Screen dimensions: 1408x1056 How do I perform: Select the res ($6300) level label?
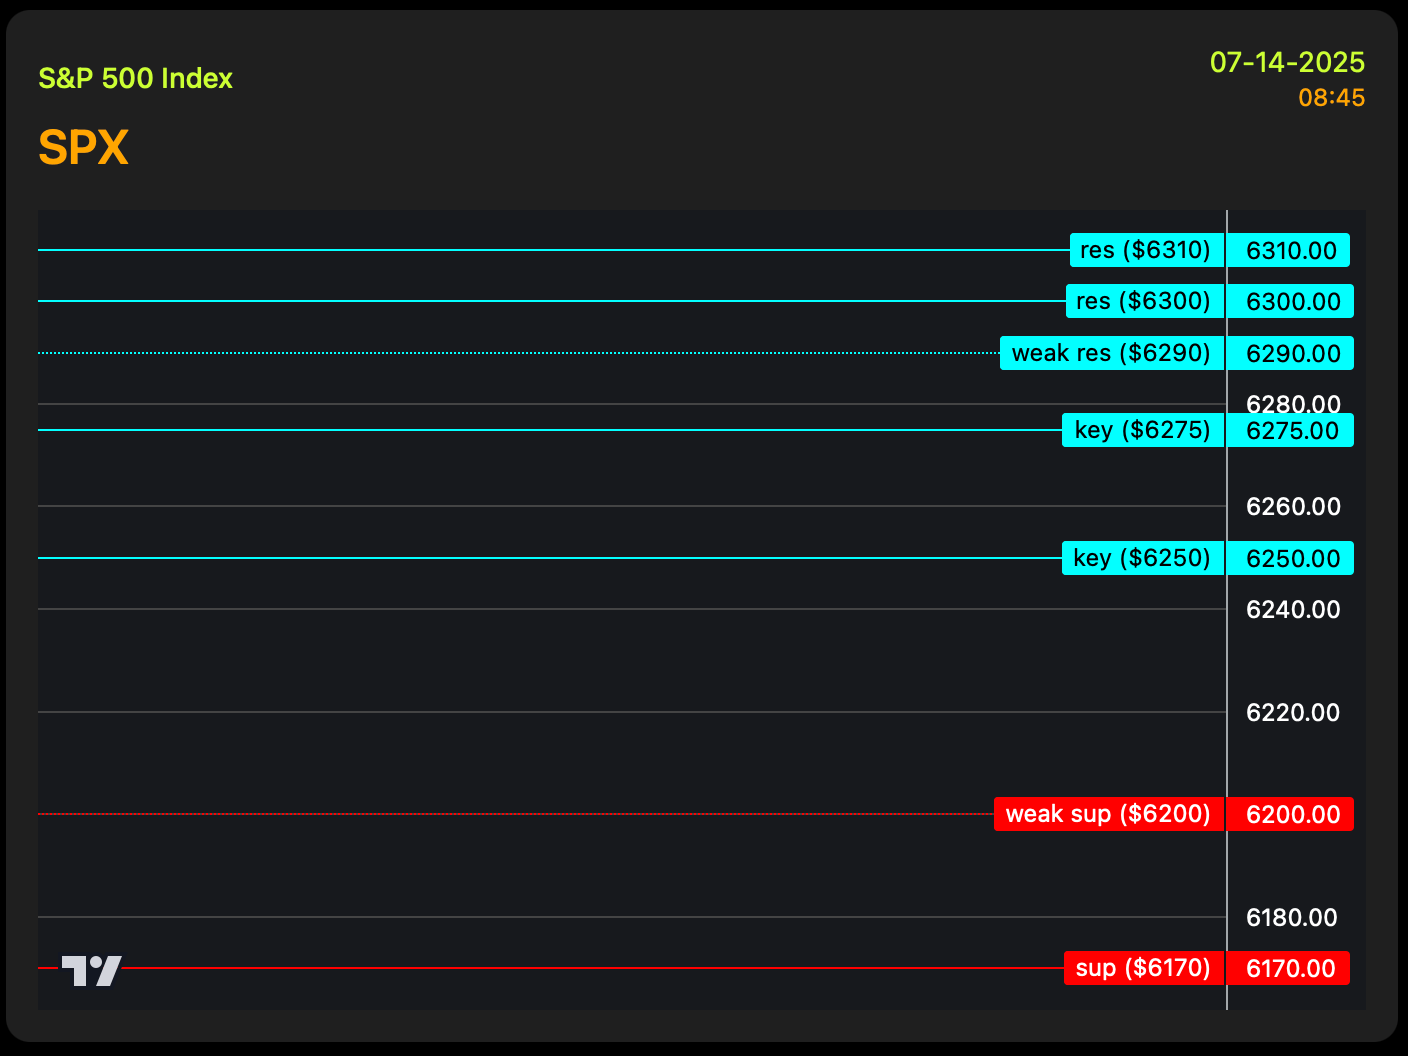[1145, 301]
